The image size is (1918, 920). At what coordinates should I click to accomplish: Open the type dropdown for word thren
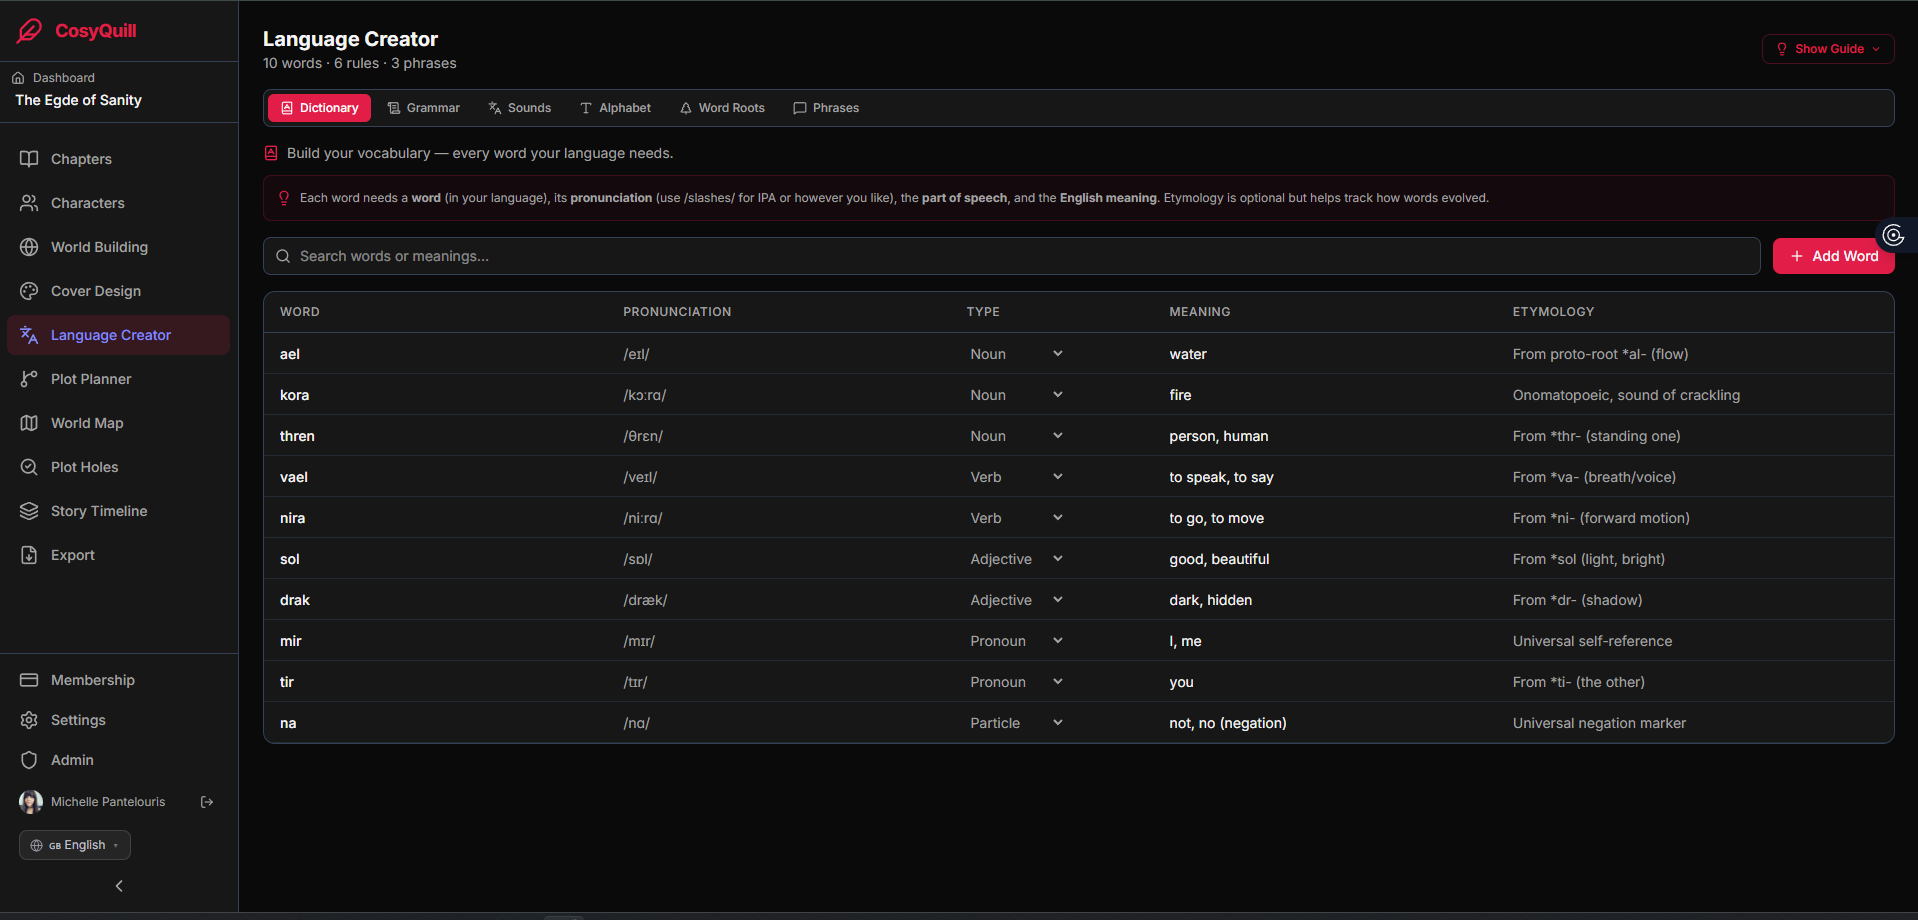(x=1016, y=436)
